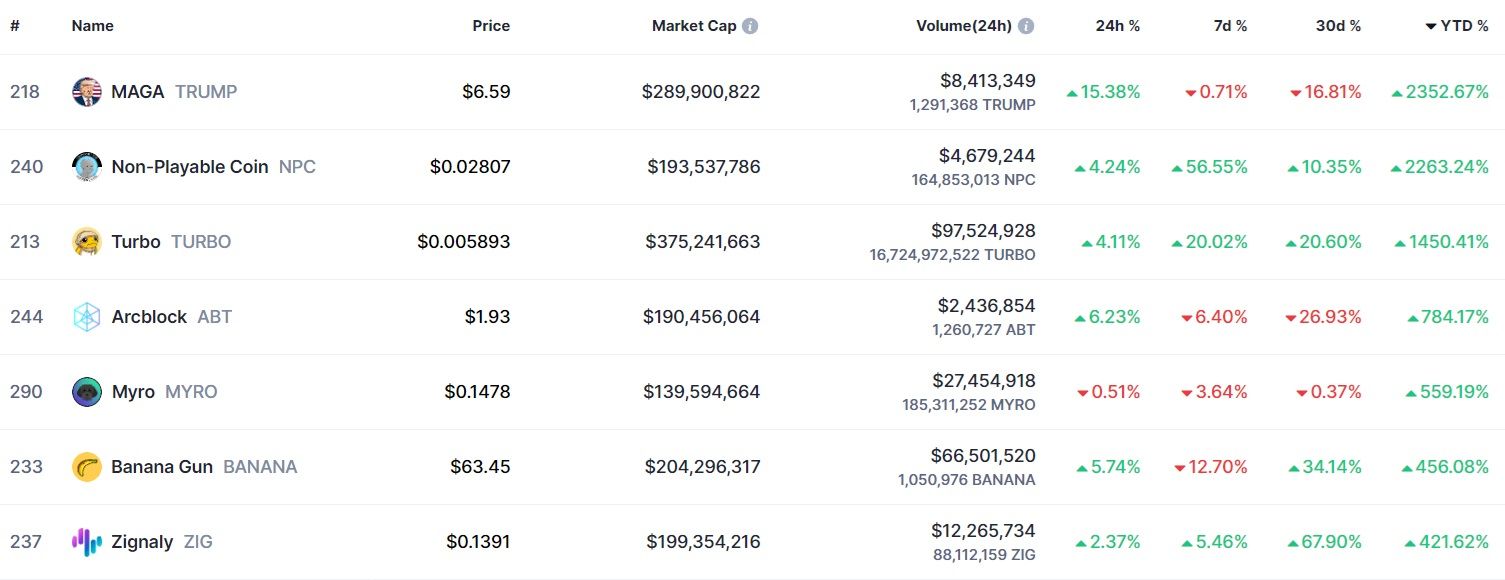Click the Banana Gun logo icon
Viewport: 1505px width, 580px height.
87,467
